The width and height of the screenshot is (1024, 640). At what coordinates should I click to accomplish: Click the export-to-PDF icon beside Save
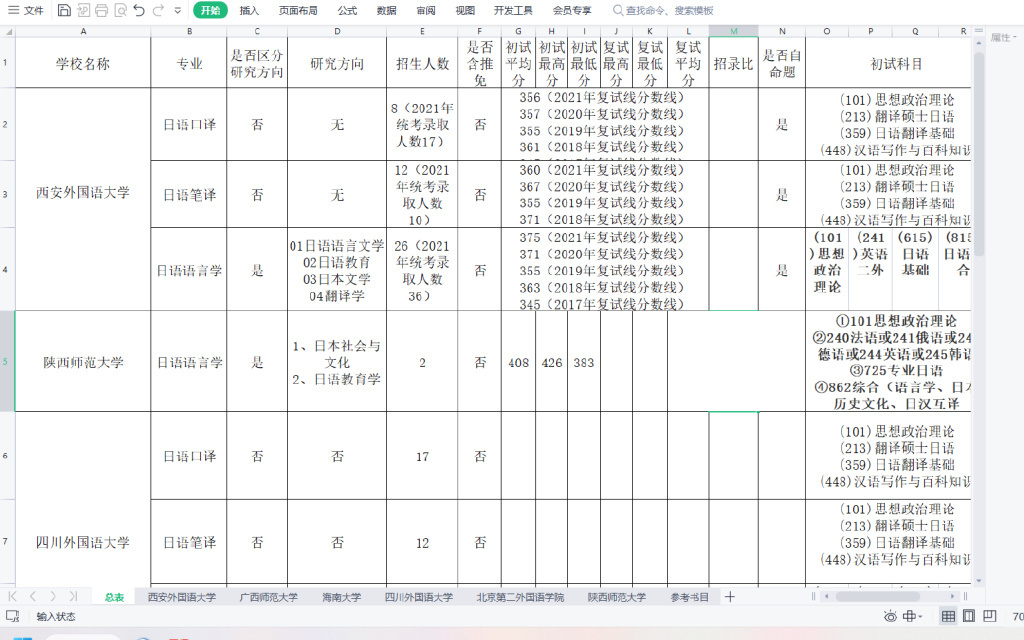83,10
